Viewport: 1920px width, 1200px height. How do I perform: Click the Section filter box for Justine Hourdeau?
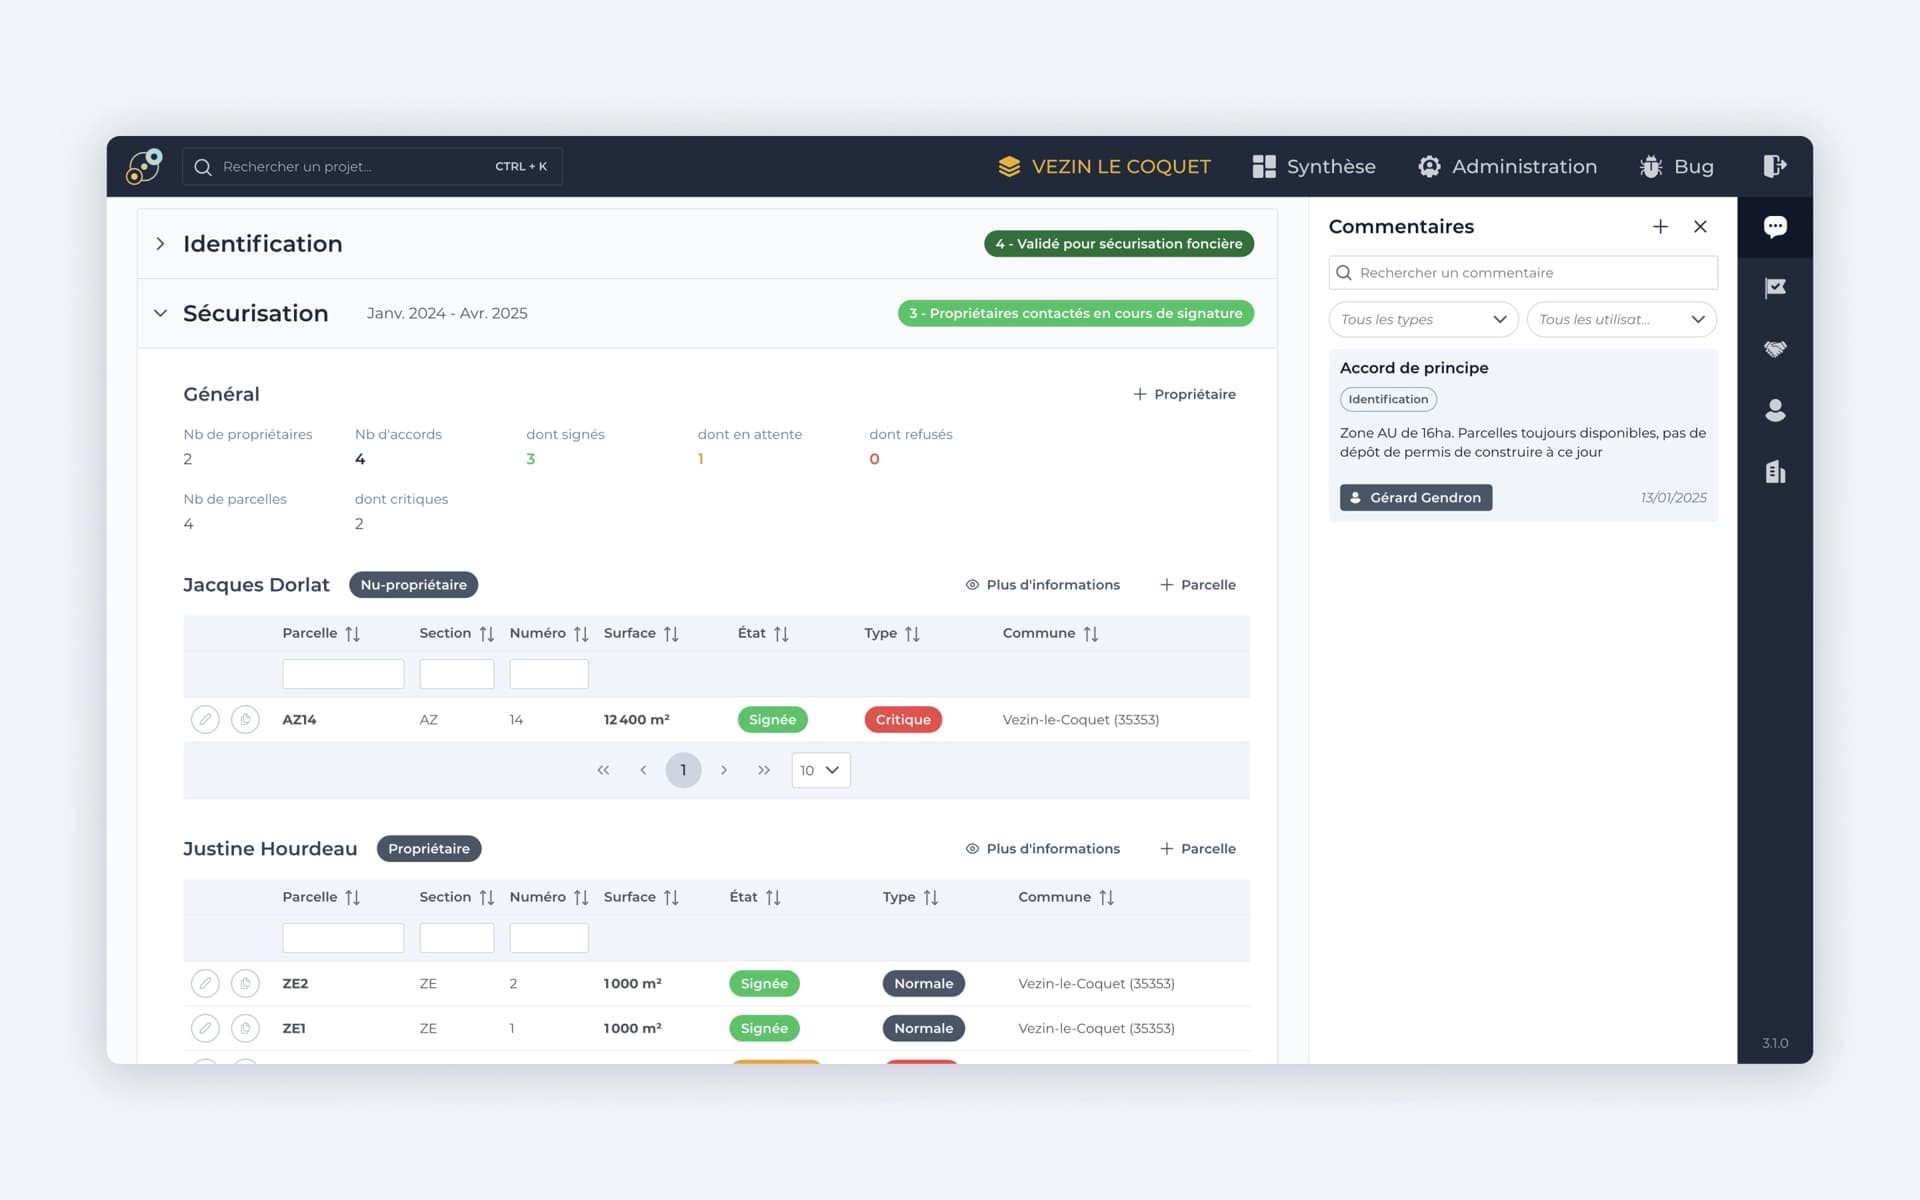pyautogui.click(x=457, y=938)
